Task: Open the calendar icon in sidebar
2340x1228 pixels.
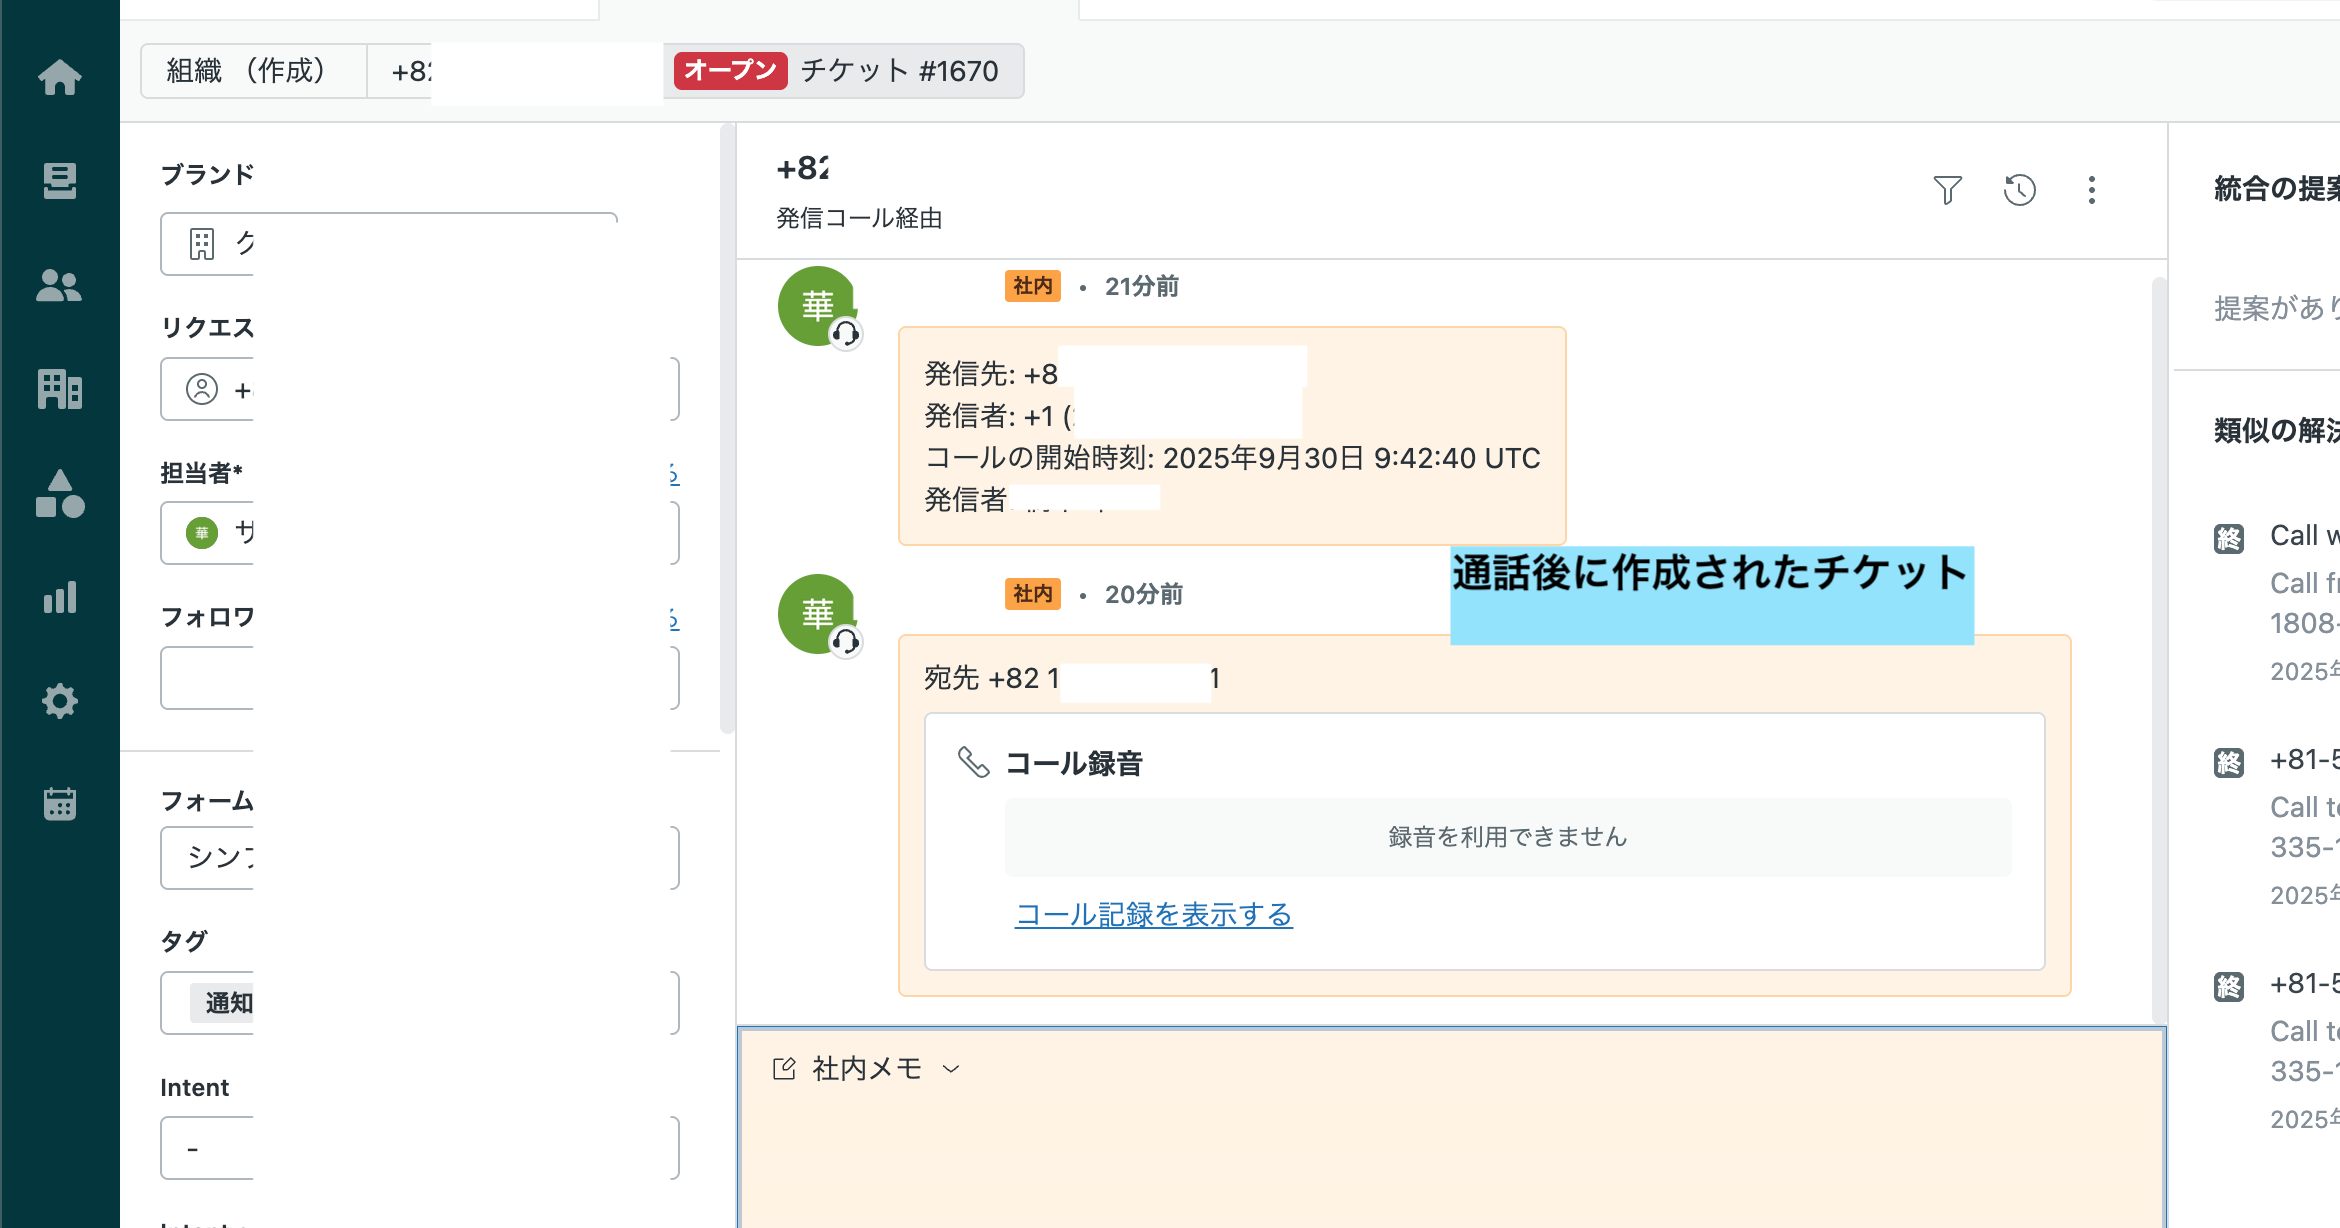Action: point(59,804)
